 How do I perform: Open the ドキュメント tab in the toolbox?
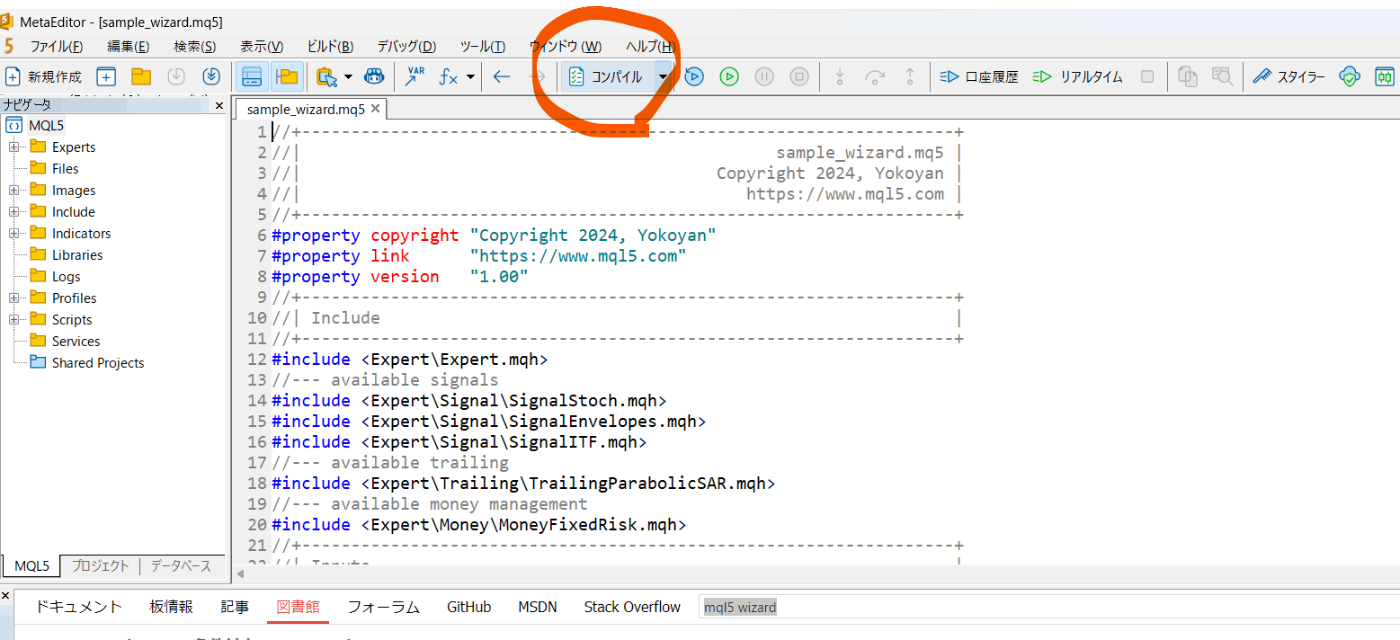click(x=79, y=607)
